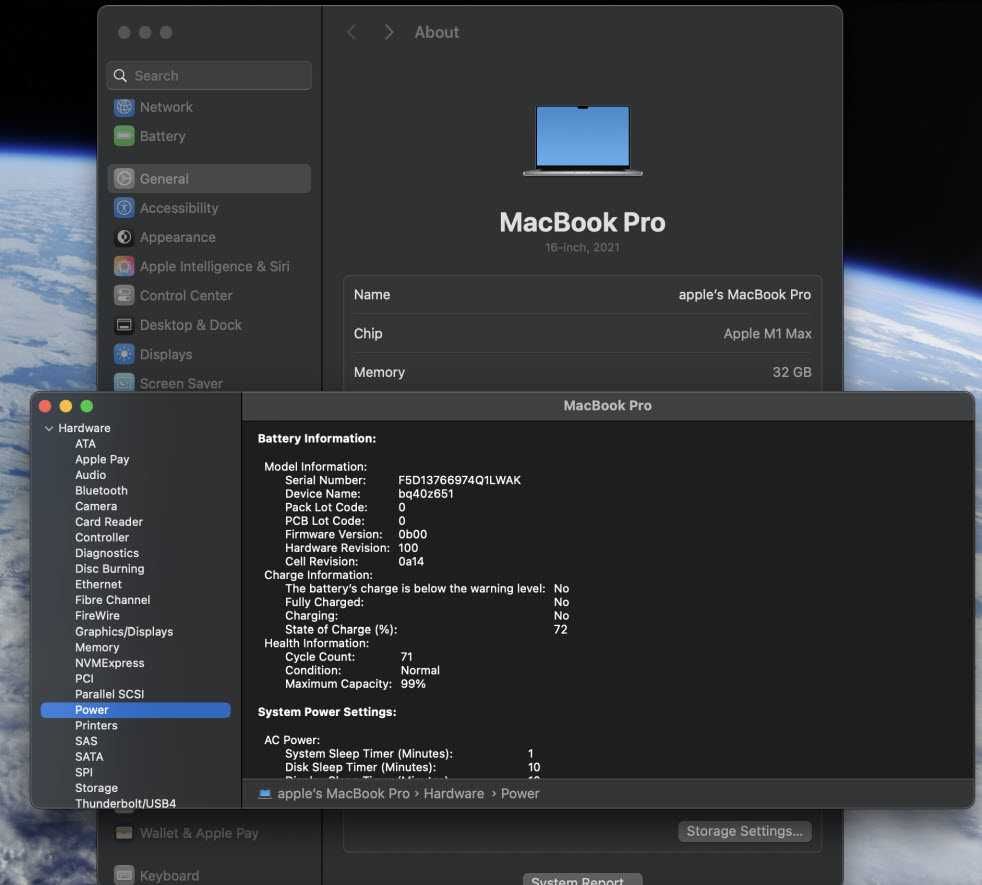Open Accessibility icon in System Settings

pos(124,207)
